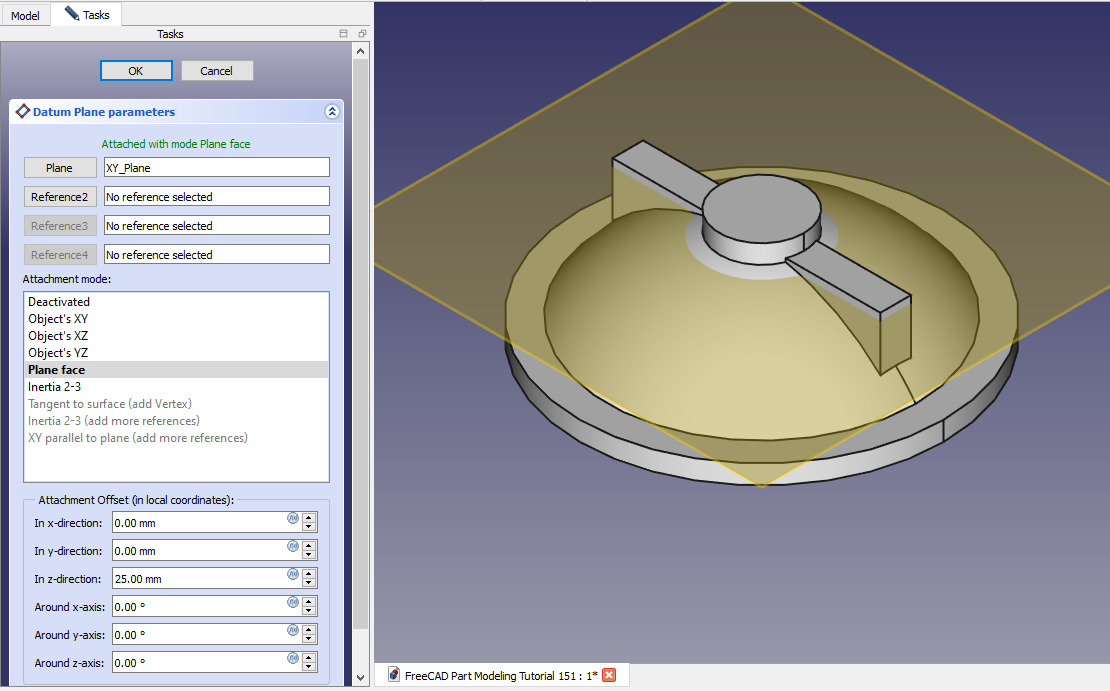Image resolution: width=1110 pixels, height=691 pixels.
Task: Open expression editor for Around y-axis
Action: pos(293,630)
